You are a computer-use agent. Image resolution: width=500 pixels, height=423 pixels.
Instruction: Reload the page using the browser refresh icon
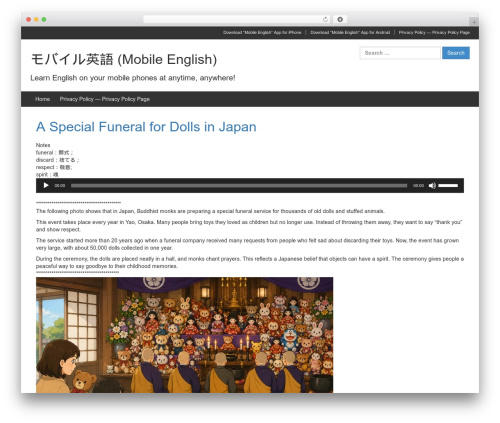[325, 19]
